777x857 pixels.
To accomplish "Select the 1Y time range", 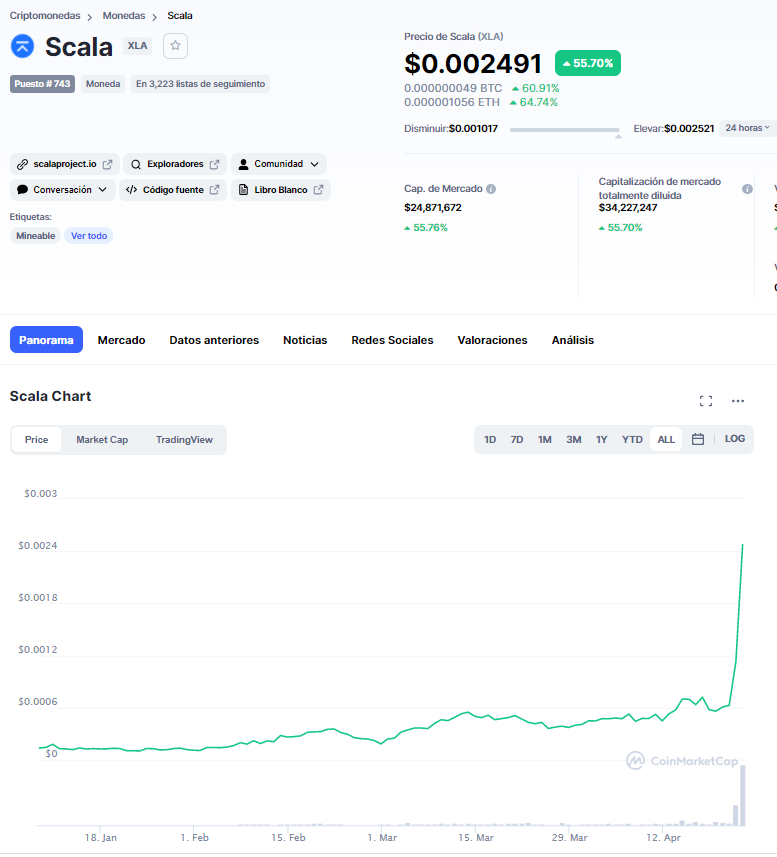I will click(602, 439).
